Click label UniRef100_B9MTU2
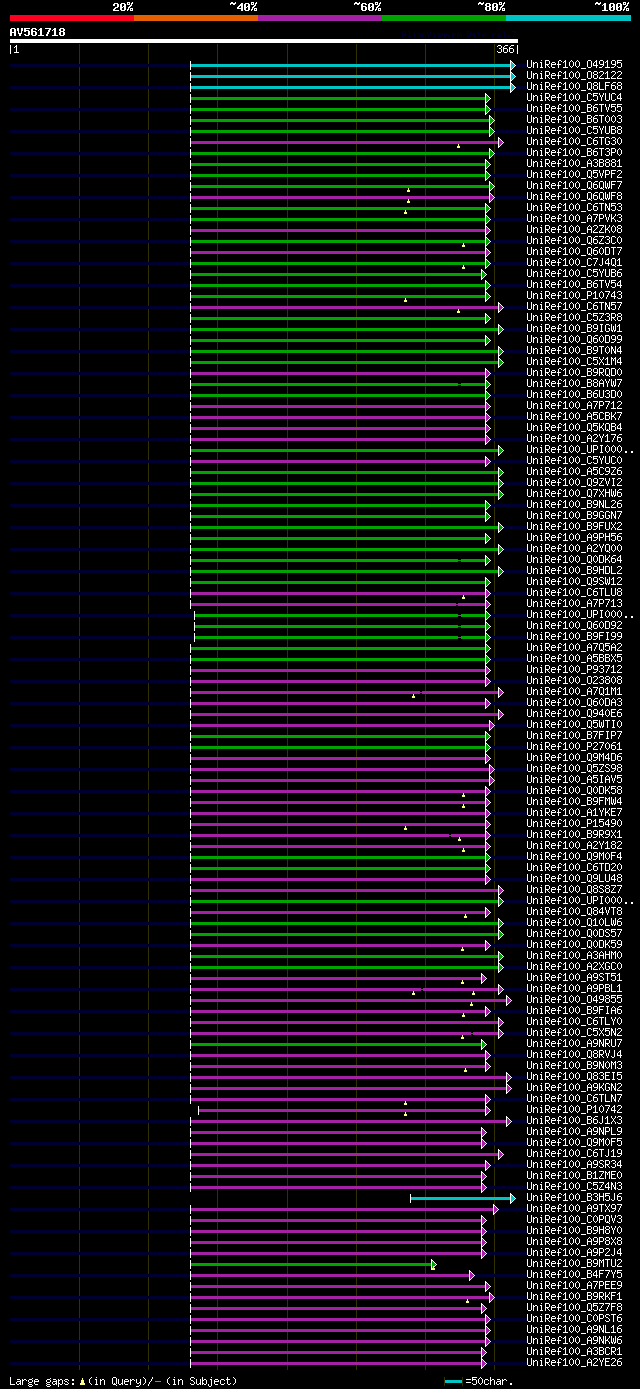Screen dimensions: 640x1389 pos(574,1263)
